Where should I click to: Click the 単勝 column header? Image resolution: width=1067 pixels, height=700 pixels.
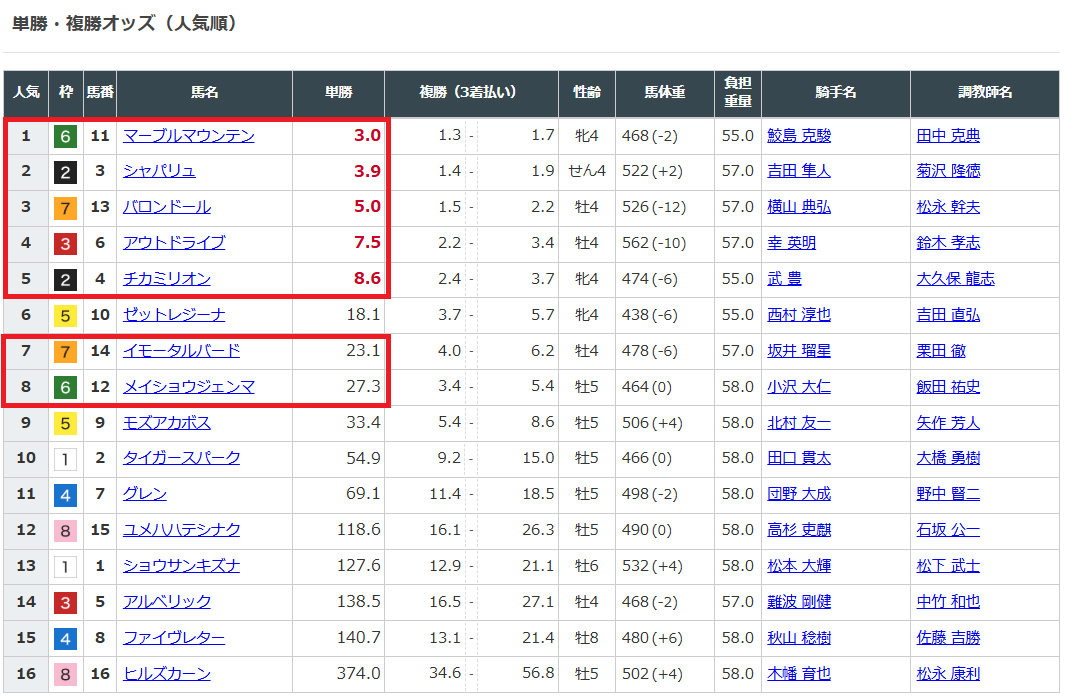(x=338, y=93)
